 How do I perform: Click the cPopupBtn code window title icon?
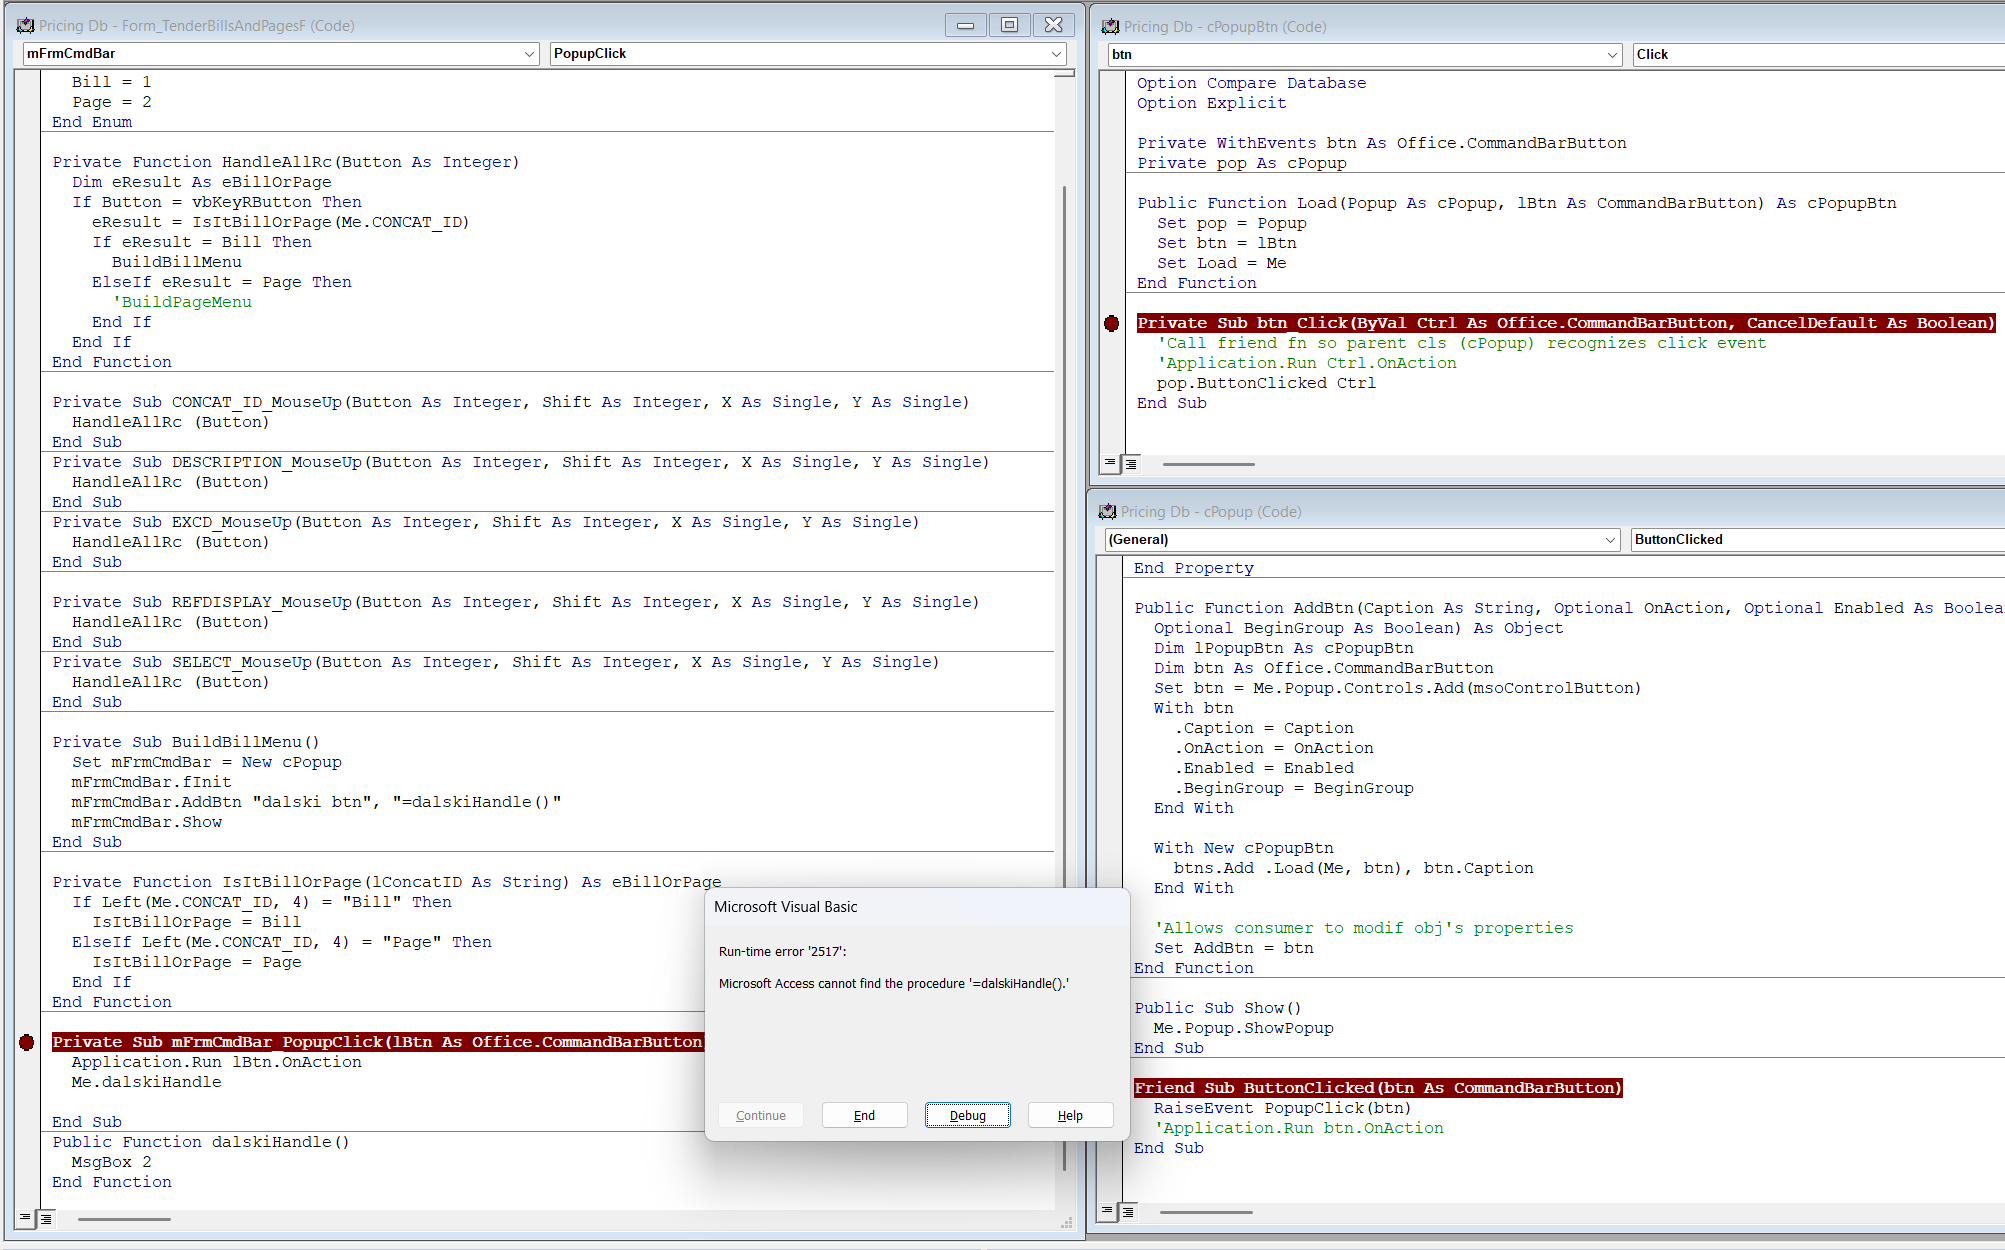pyautogui.click(x=1110, y=27)
